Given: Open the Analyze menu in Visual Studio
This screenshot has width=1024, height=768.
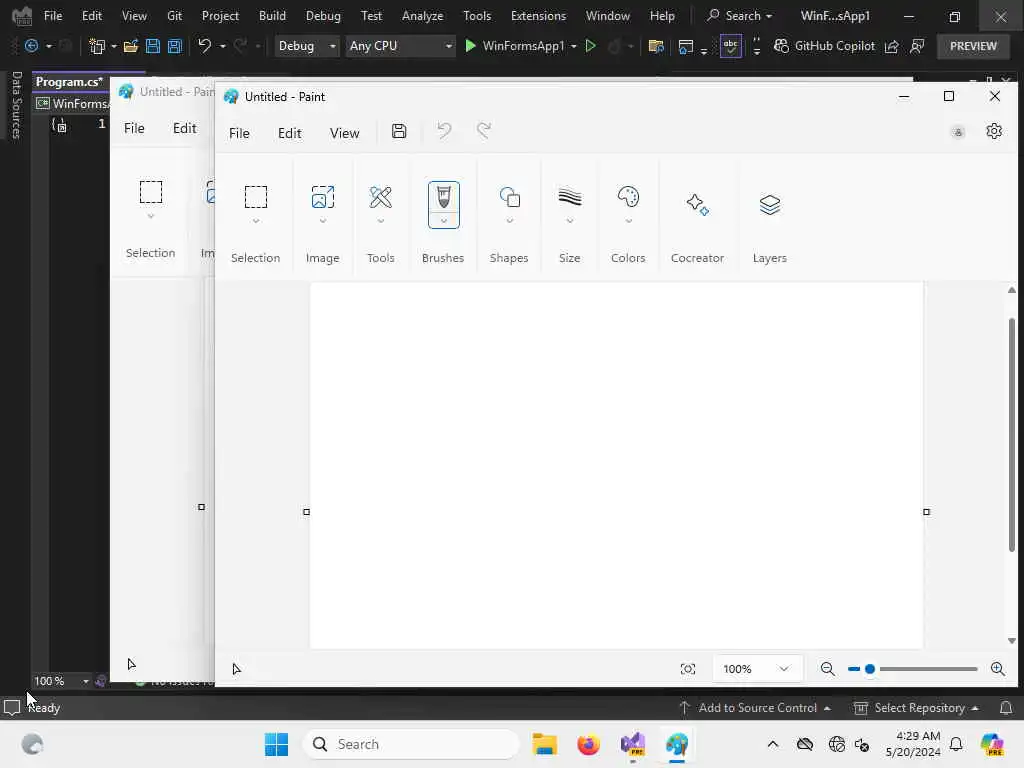Looking at the screenshot, I should (x=422, y=16).
